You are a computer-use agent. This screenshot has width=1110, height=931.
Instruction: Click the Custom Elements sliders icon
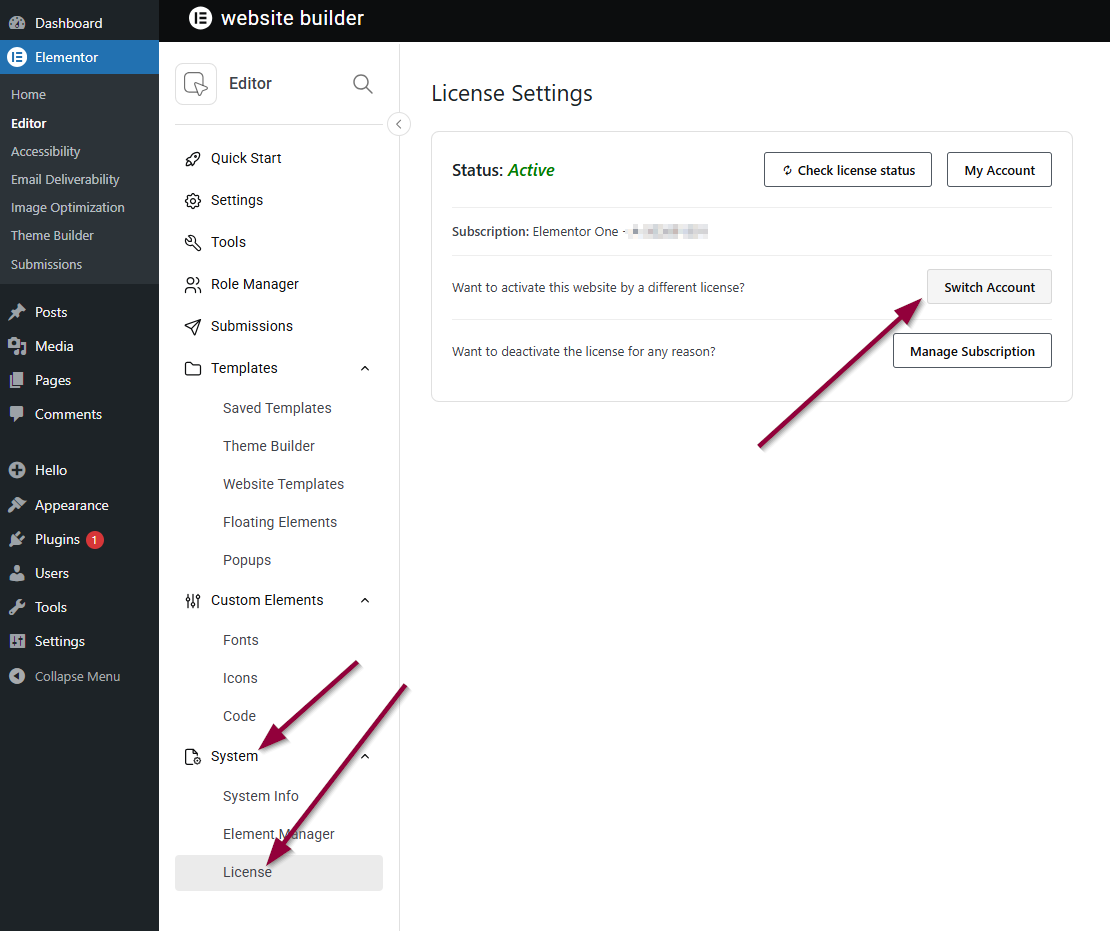[193, 600]
